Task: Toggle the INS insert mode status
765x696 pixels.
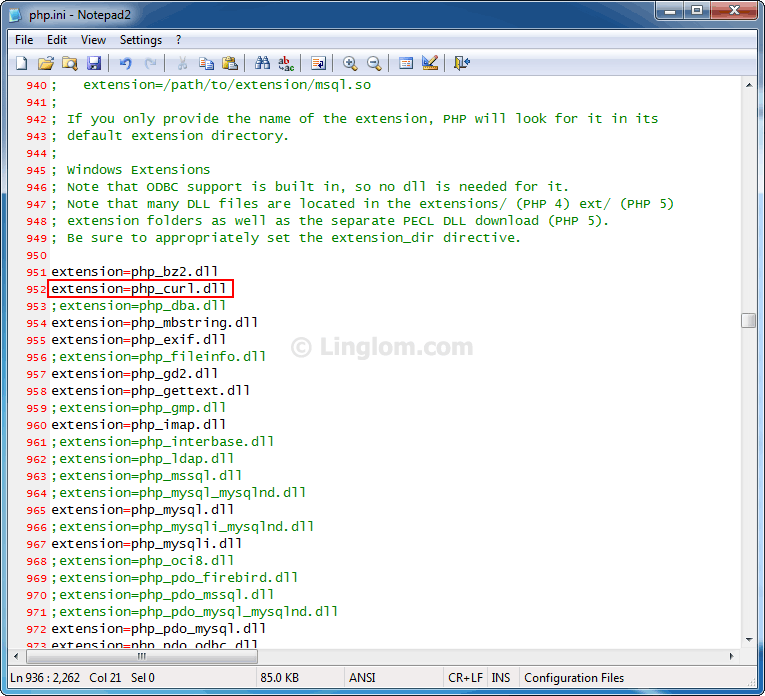Action: click(501, 678)
